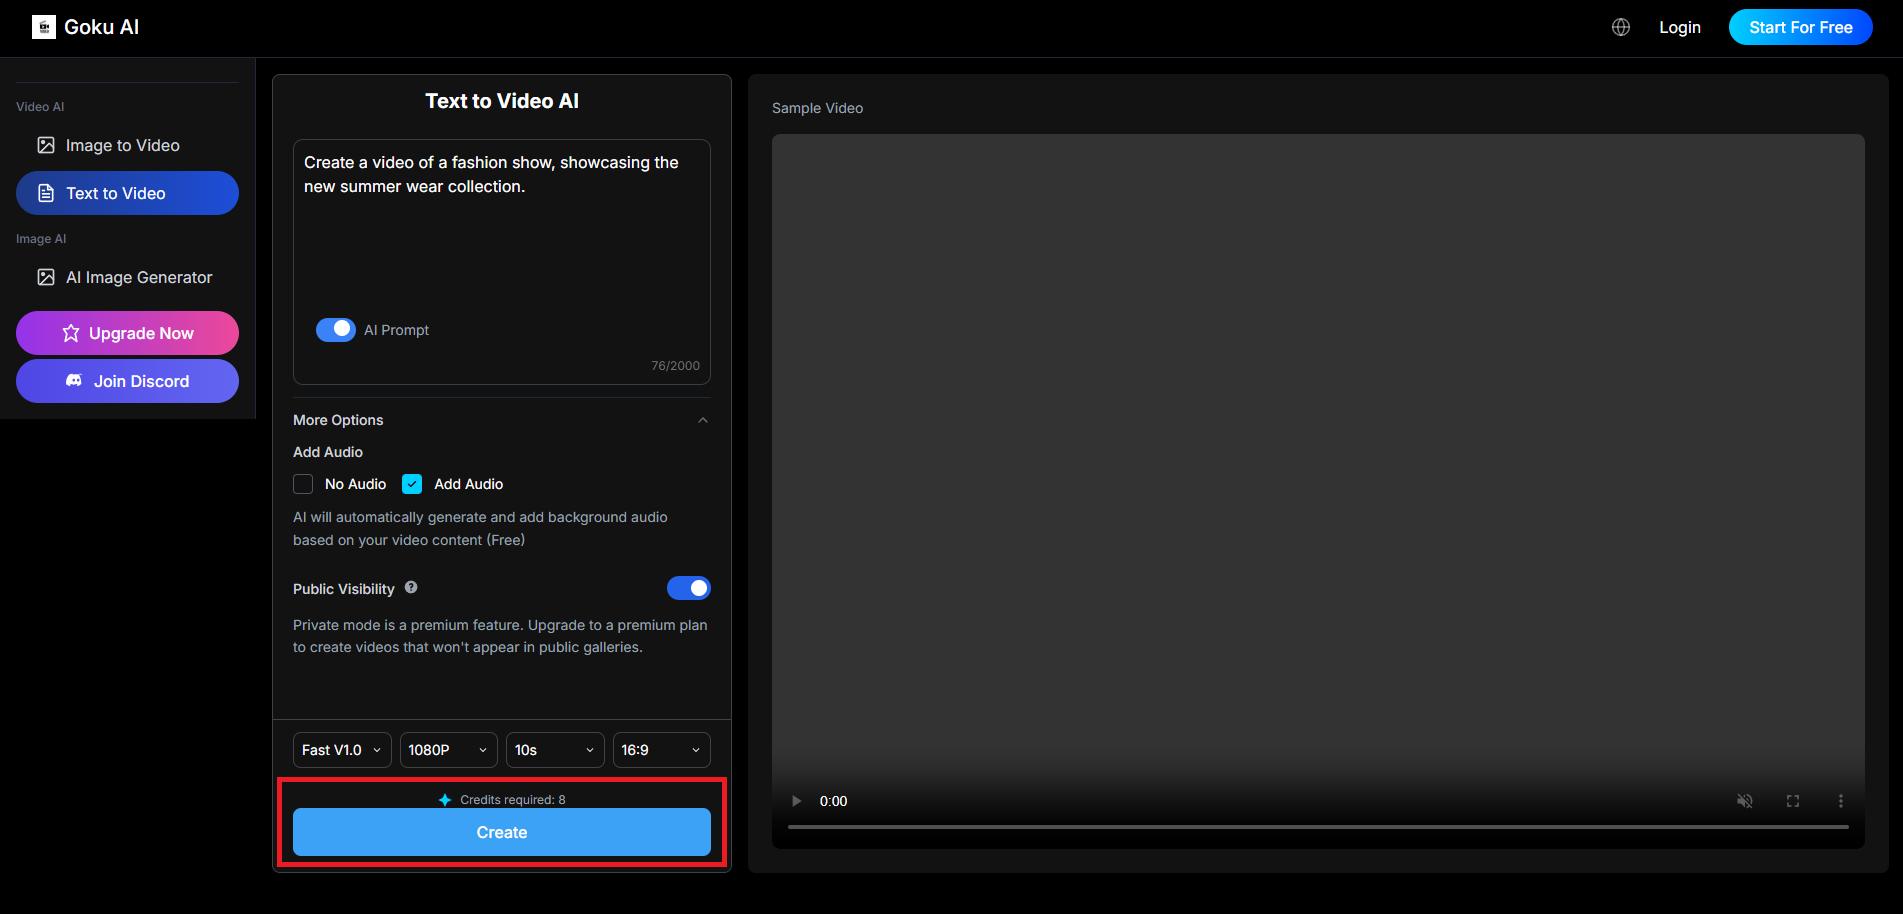
Task: Uncheck the Add Audio checkbox
Action: point(412,484)
